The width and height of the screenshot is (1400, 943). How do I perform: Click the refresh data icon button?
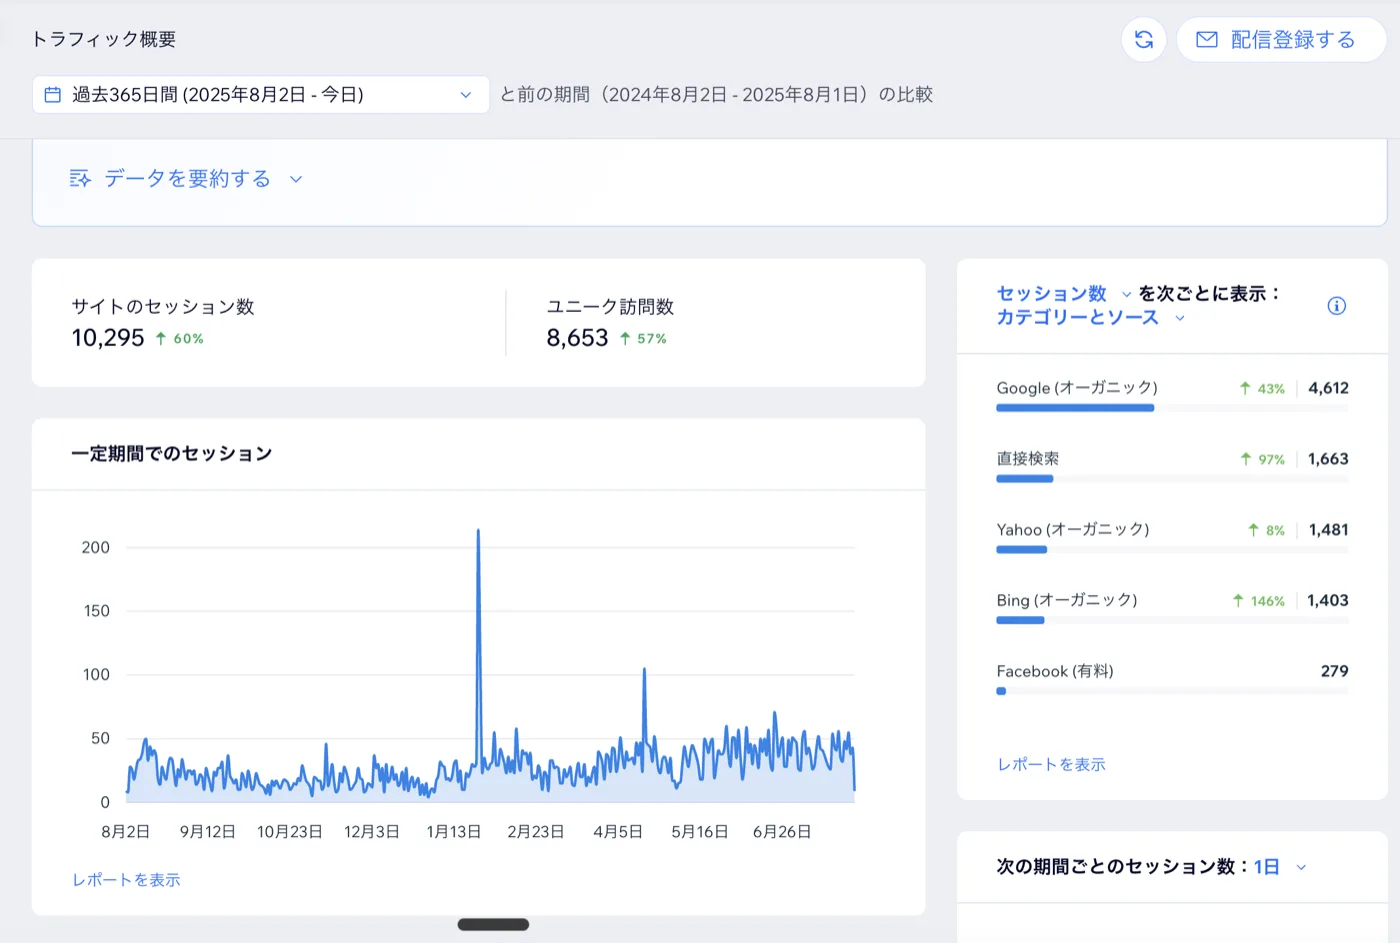point(1144,40)
